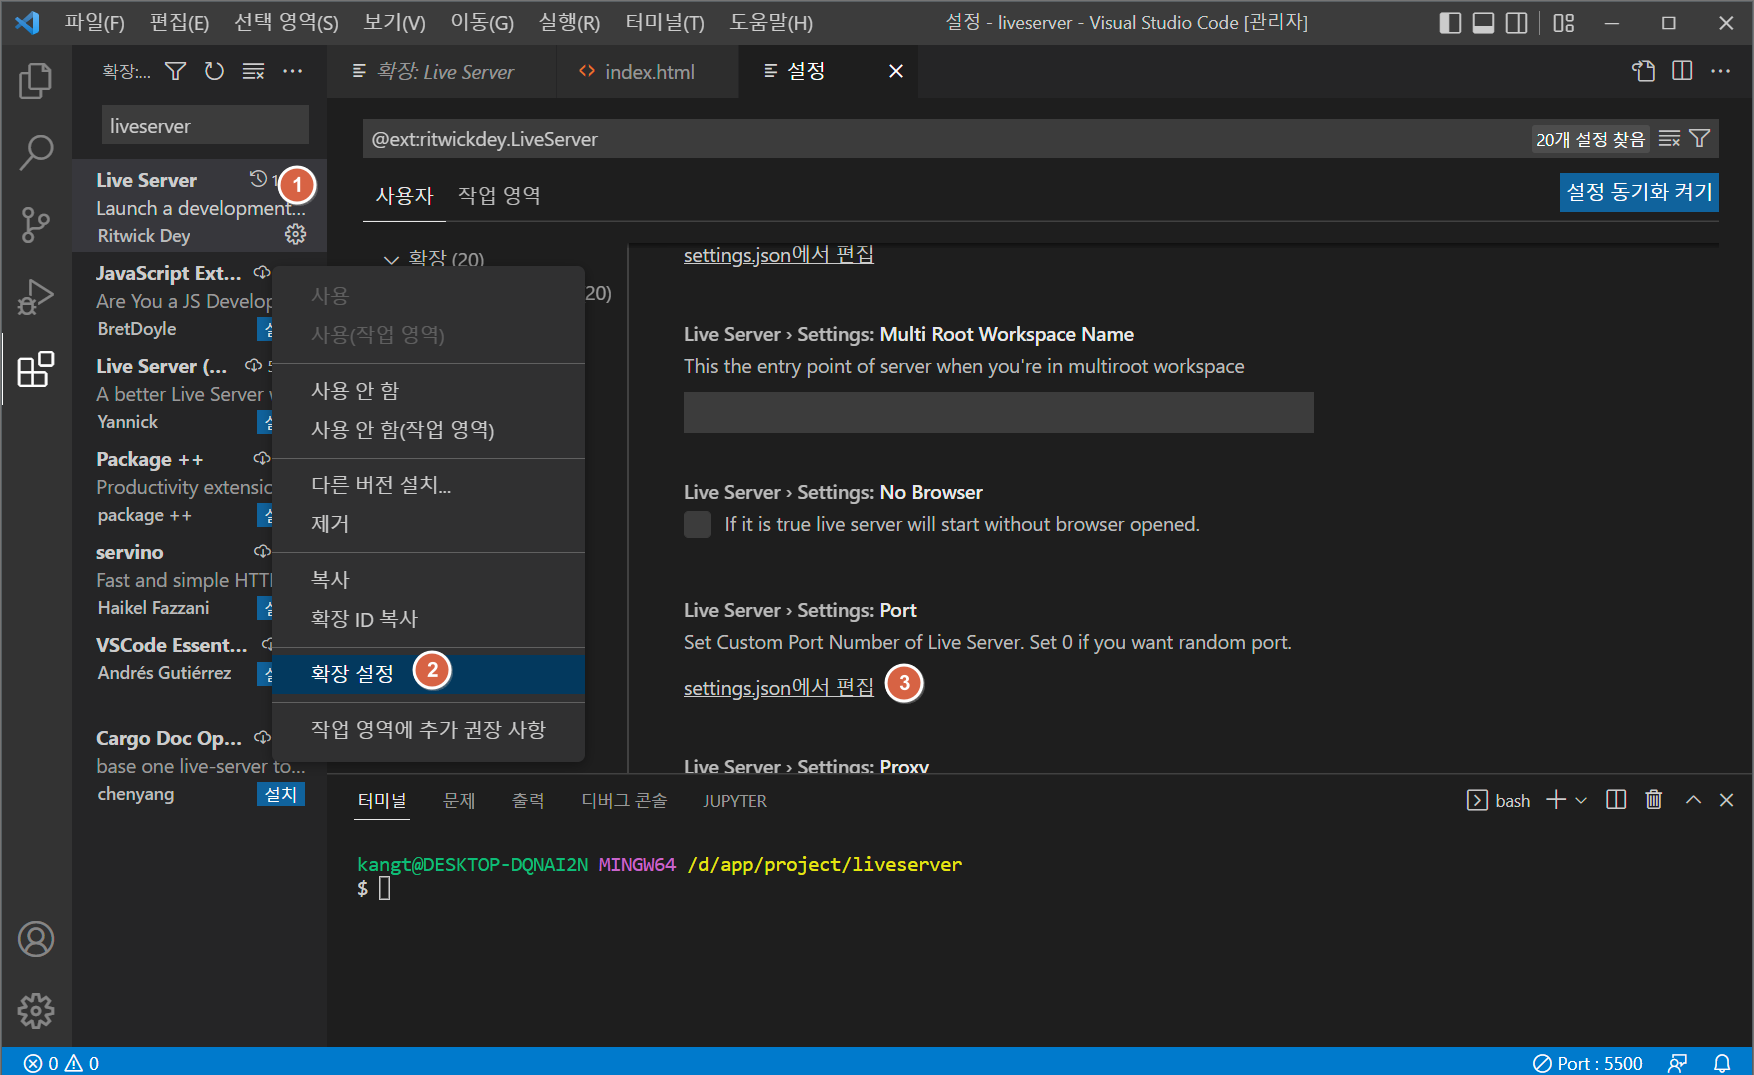
Task: Open the Customize Layout icon
Action: (x=1564, y=22)
